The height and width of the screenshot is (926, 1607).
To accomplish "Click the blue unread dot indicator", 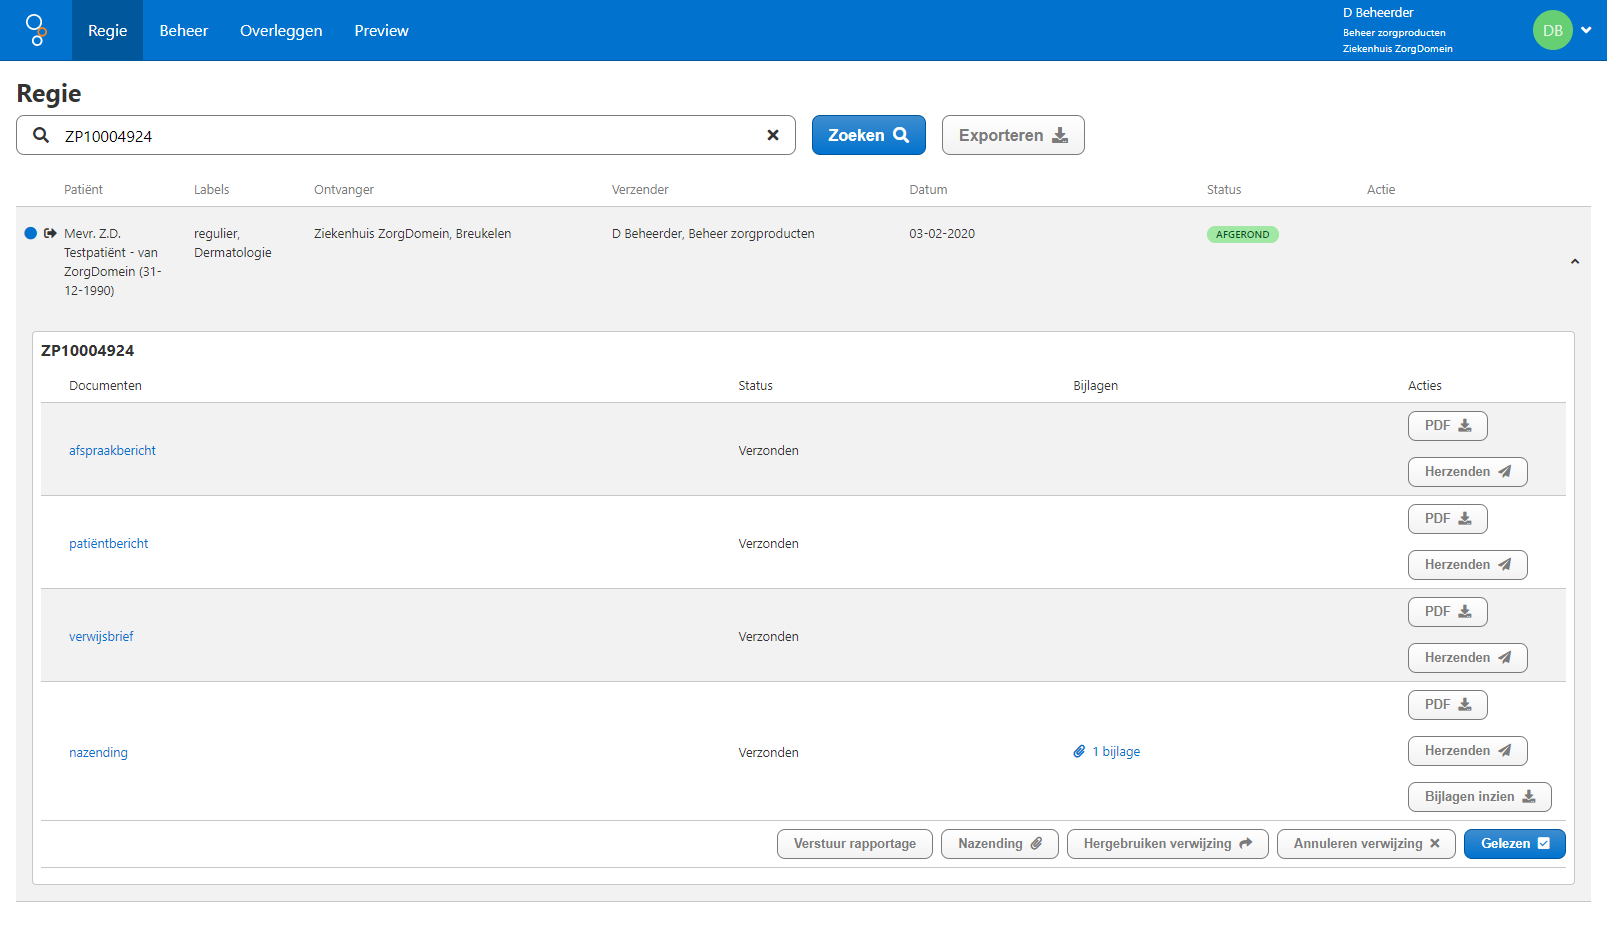I will pos(30,233).
